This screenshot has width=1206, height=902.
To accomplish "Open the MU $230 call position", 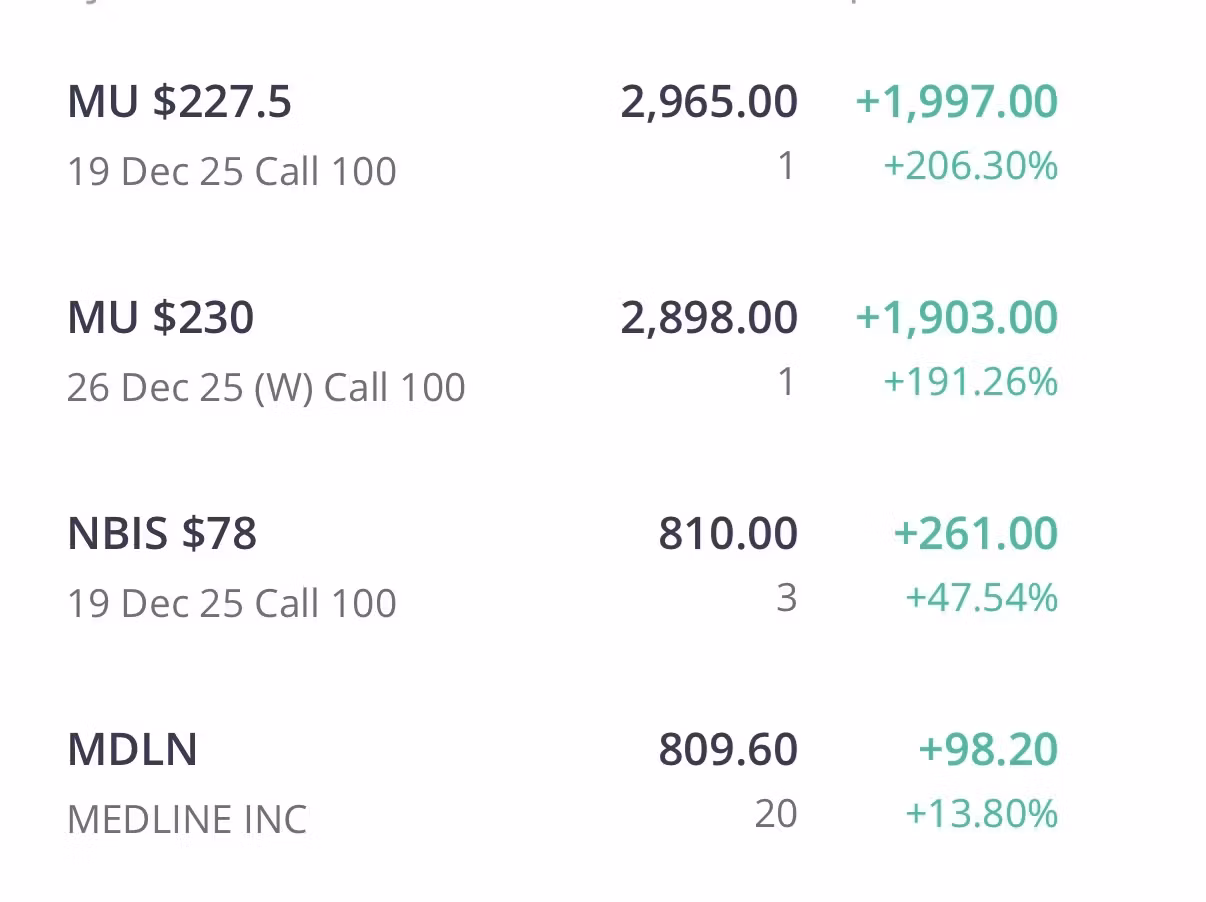I will click(x=160, y=318).
